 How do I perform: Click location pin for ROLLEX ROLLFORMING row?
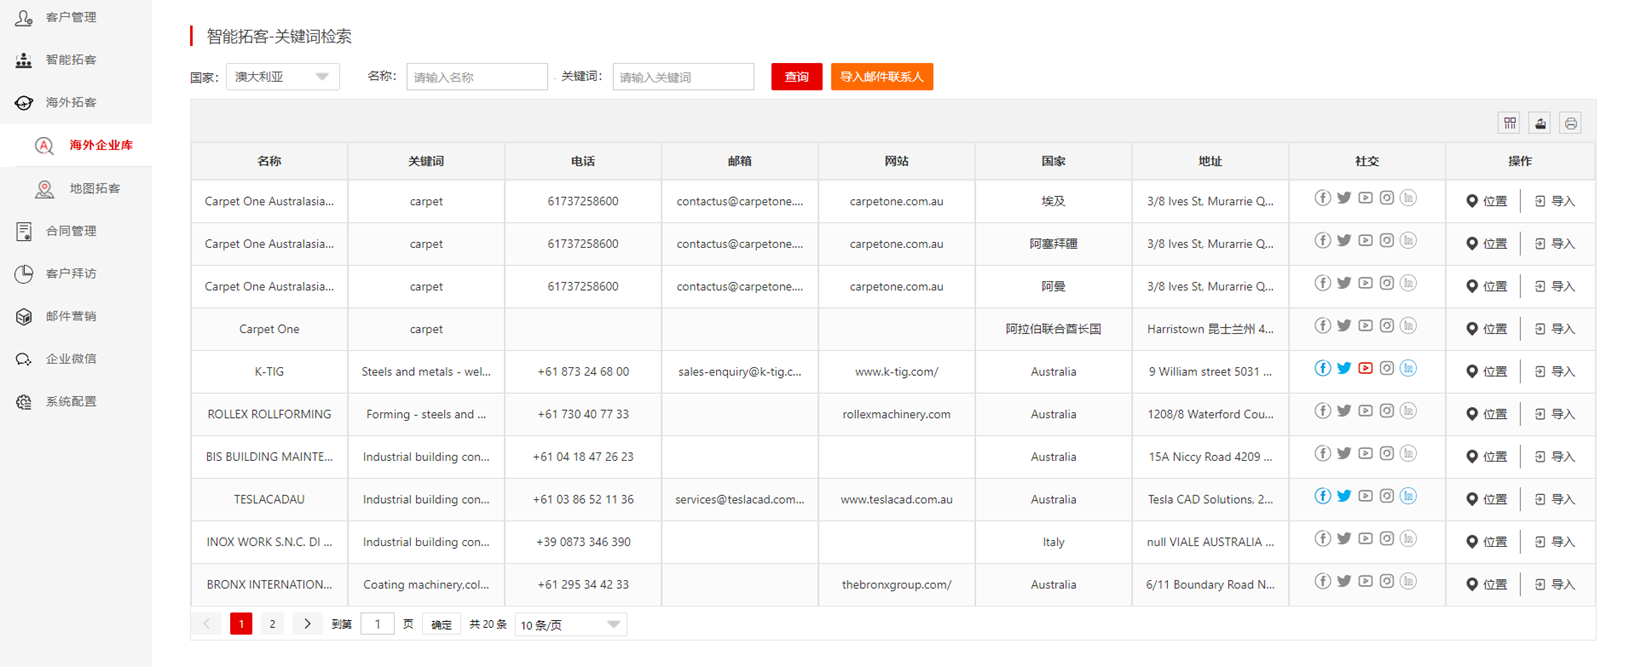(1472, 414)
